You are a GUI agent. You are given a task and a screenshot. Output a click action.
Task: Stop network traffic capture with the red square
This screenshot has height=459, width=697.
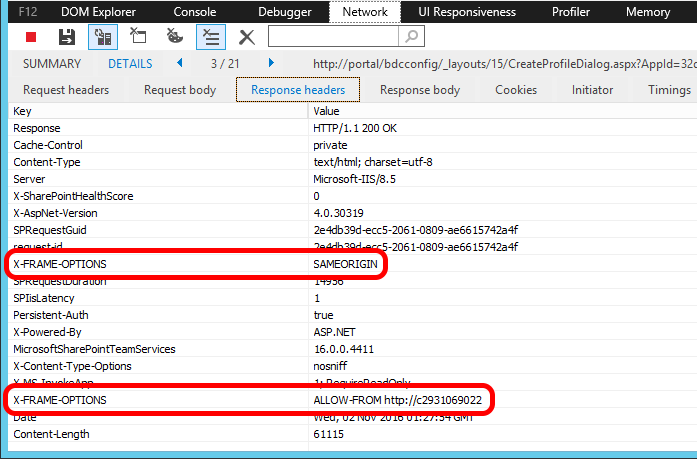(31, 37)
